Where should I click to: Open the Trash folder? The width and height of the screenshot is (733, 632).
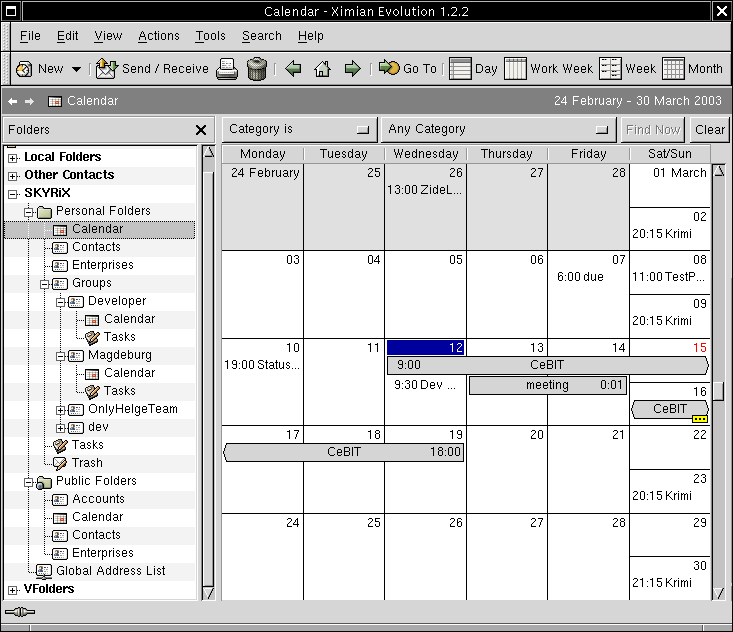click(87, 463)
